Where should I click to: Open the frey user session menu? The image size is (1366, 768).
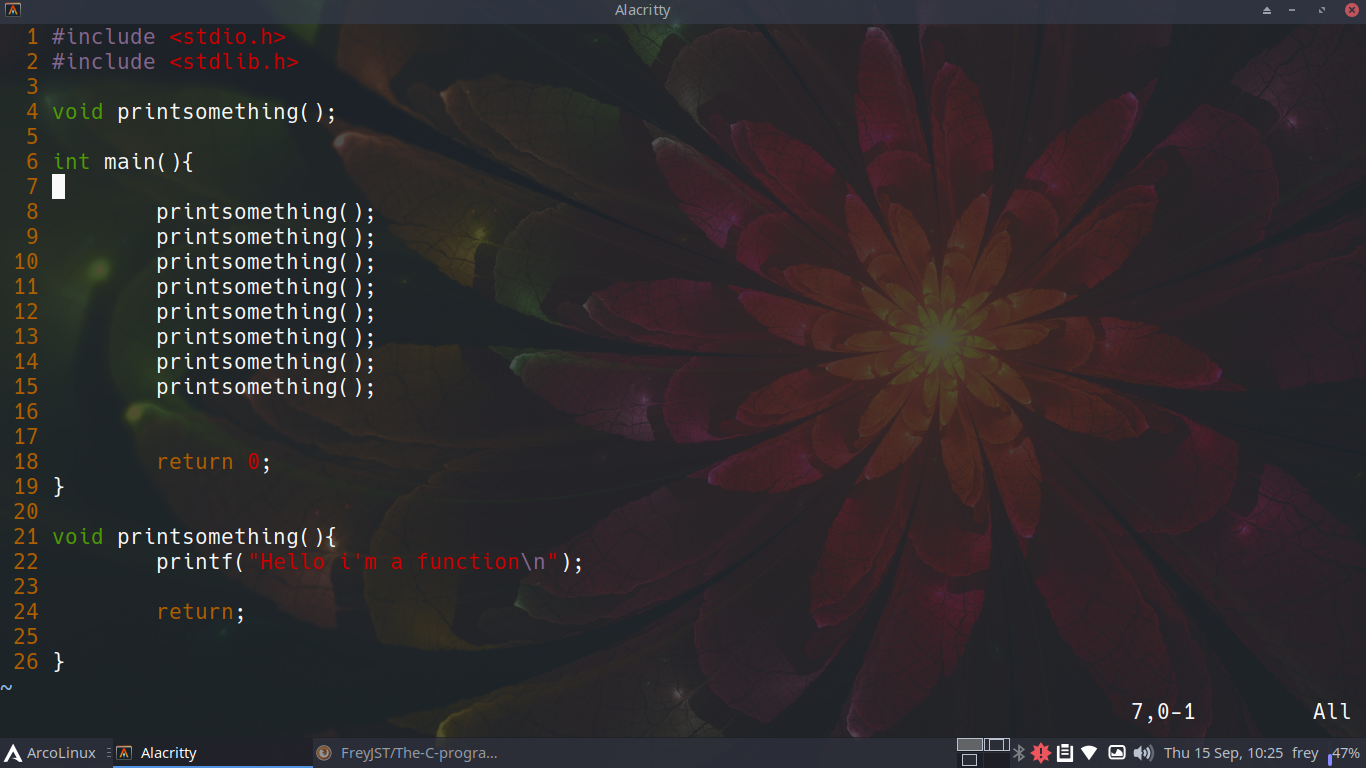[x=1305, y=753]
